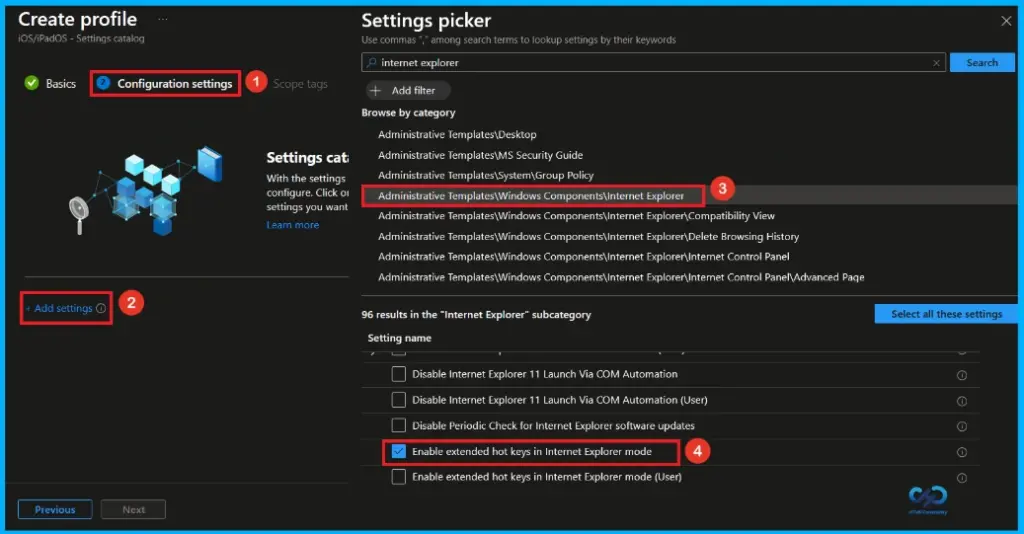This screenshot has width=1024, height=534.
Task: Click the green Basics completed checkmark icon
Action: tap(31, 83)
